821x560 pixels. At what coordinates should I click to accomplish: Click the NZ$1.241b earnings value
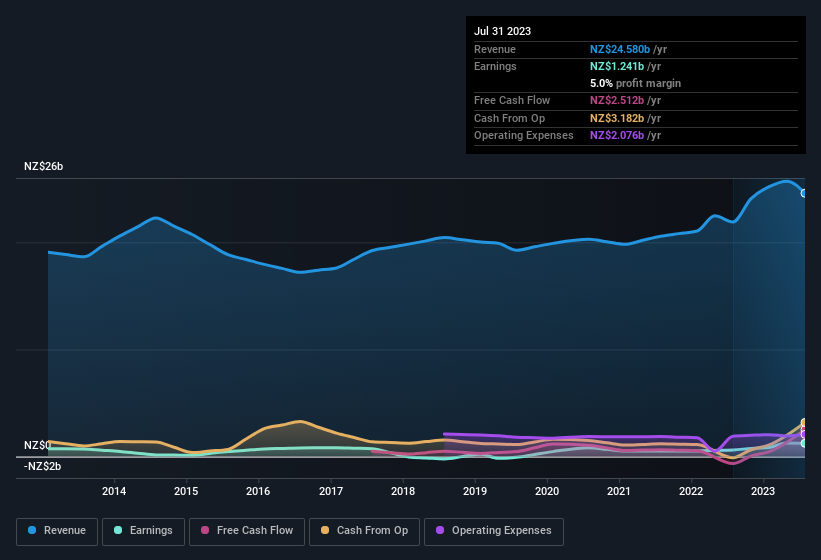[x=617, y=66]
